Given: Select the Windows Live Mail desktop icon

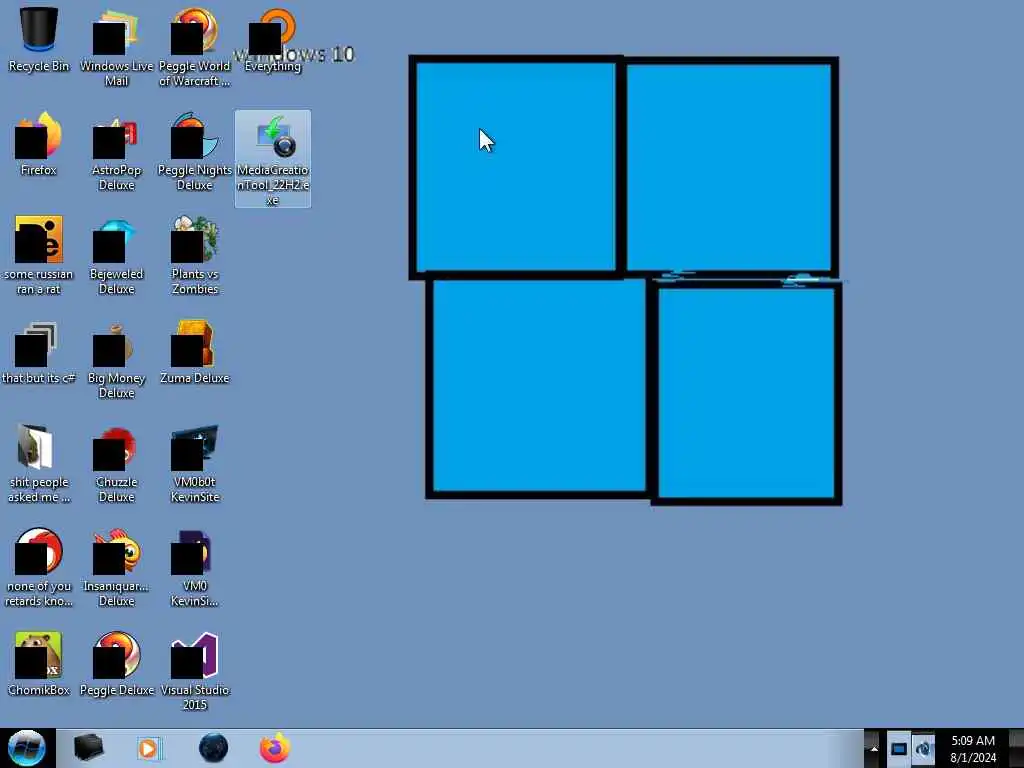Looking at the screenshot, I should 116,47.
